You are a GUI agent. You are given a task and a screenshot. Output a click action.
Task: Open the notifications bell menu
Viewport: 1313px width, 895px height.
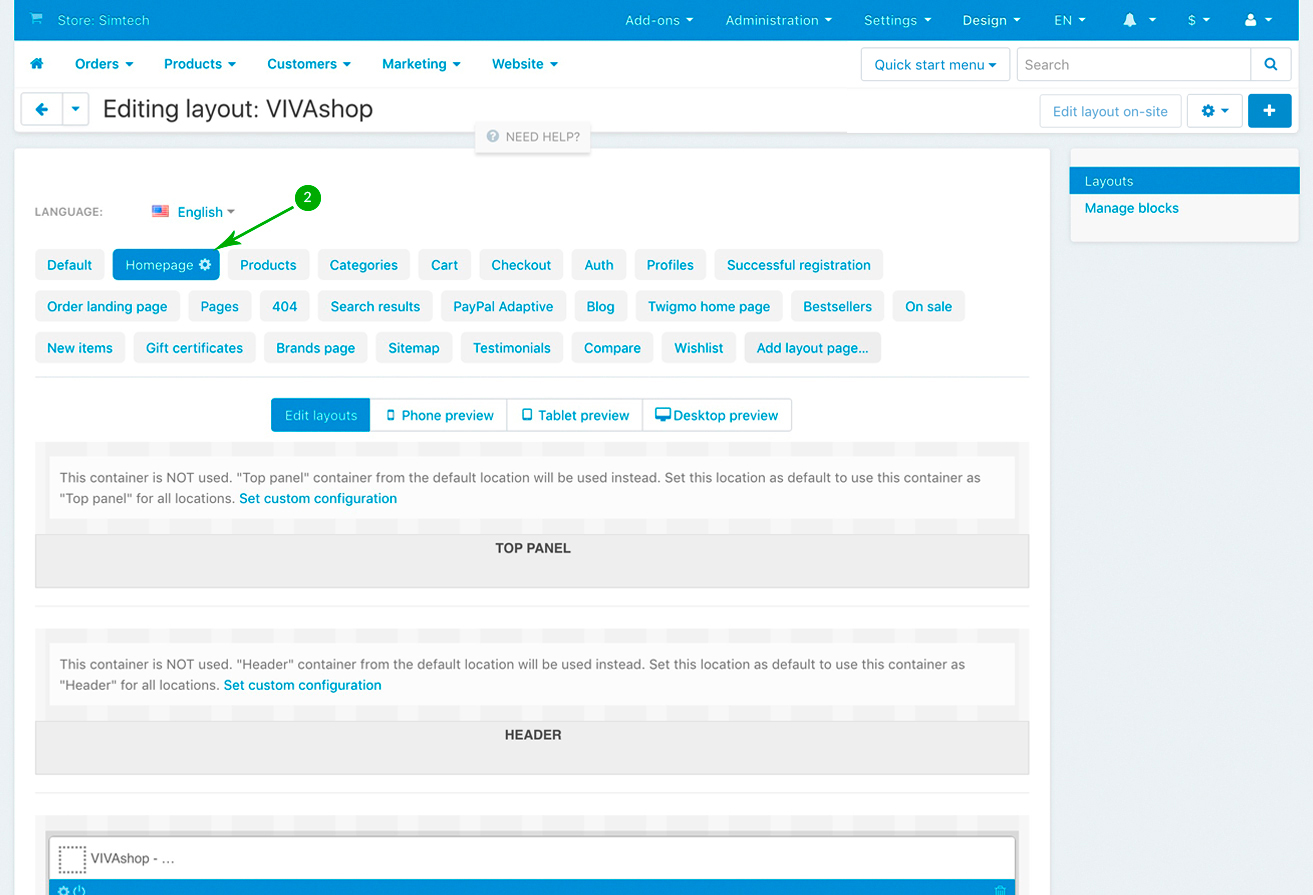(1139, 20)
